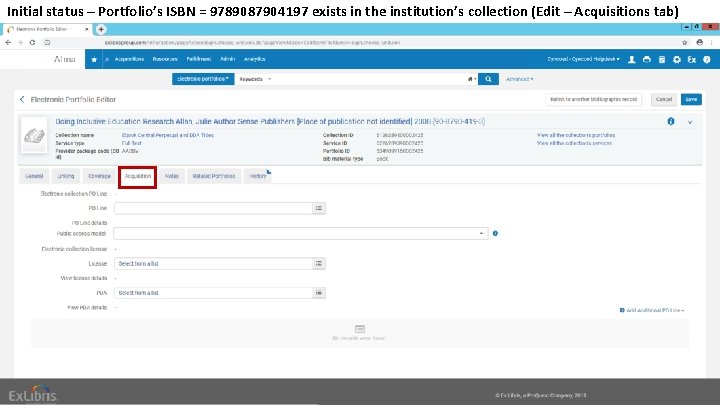Viewport: 720px width, 405px height.
Task: Open View all the collection's services link
Action: point(574,143)
